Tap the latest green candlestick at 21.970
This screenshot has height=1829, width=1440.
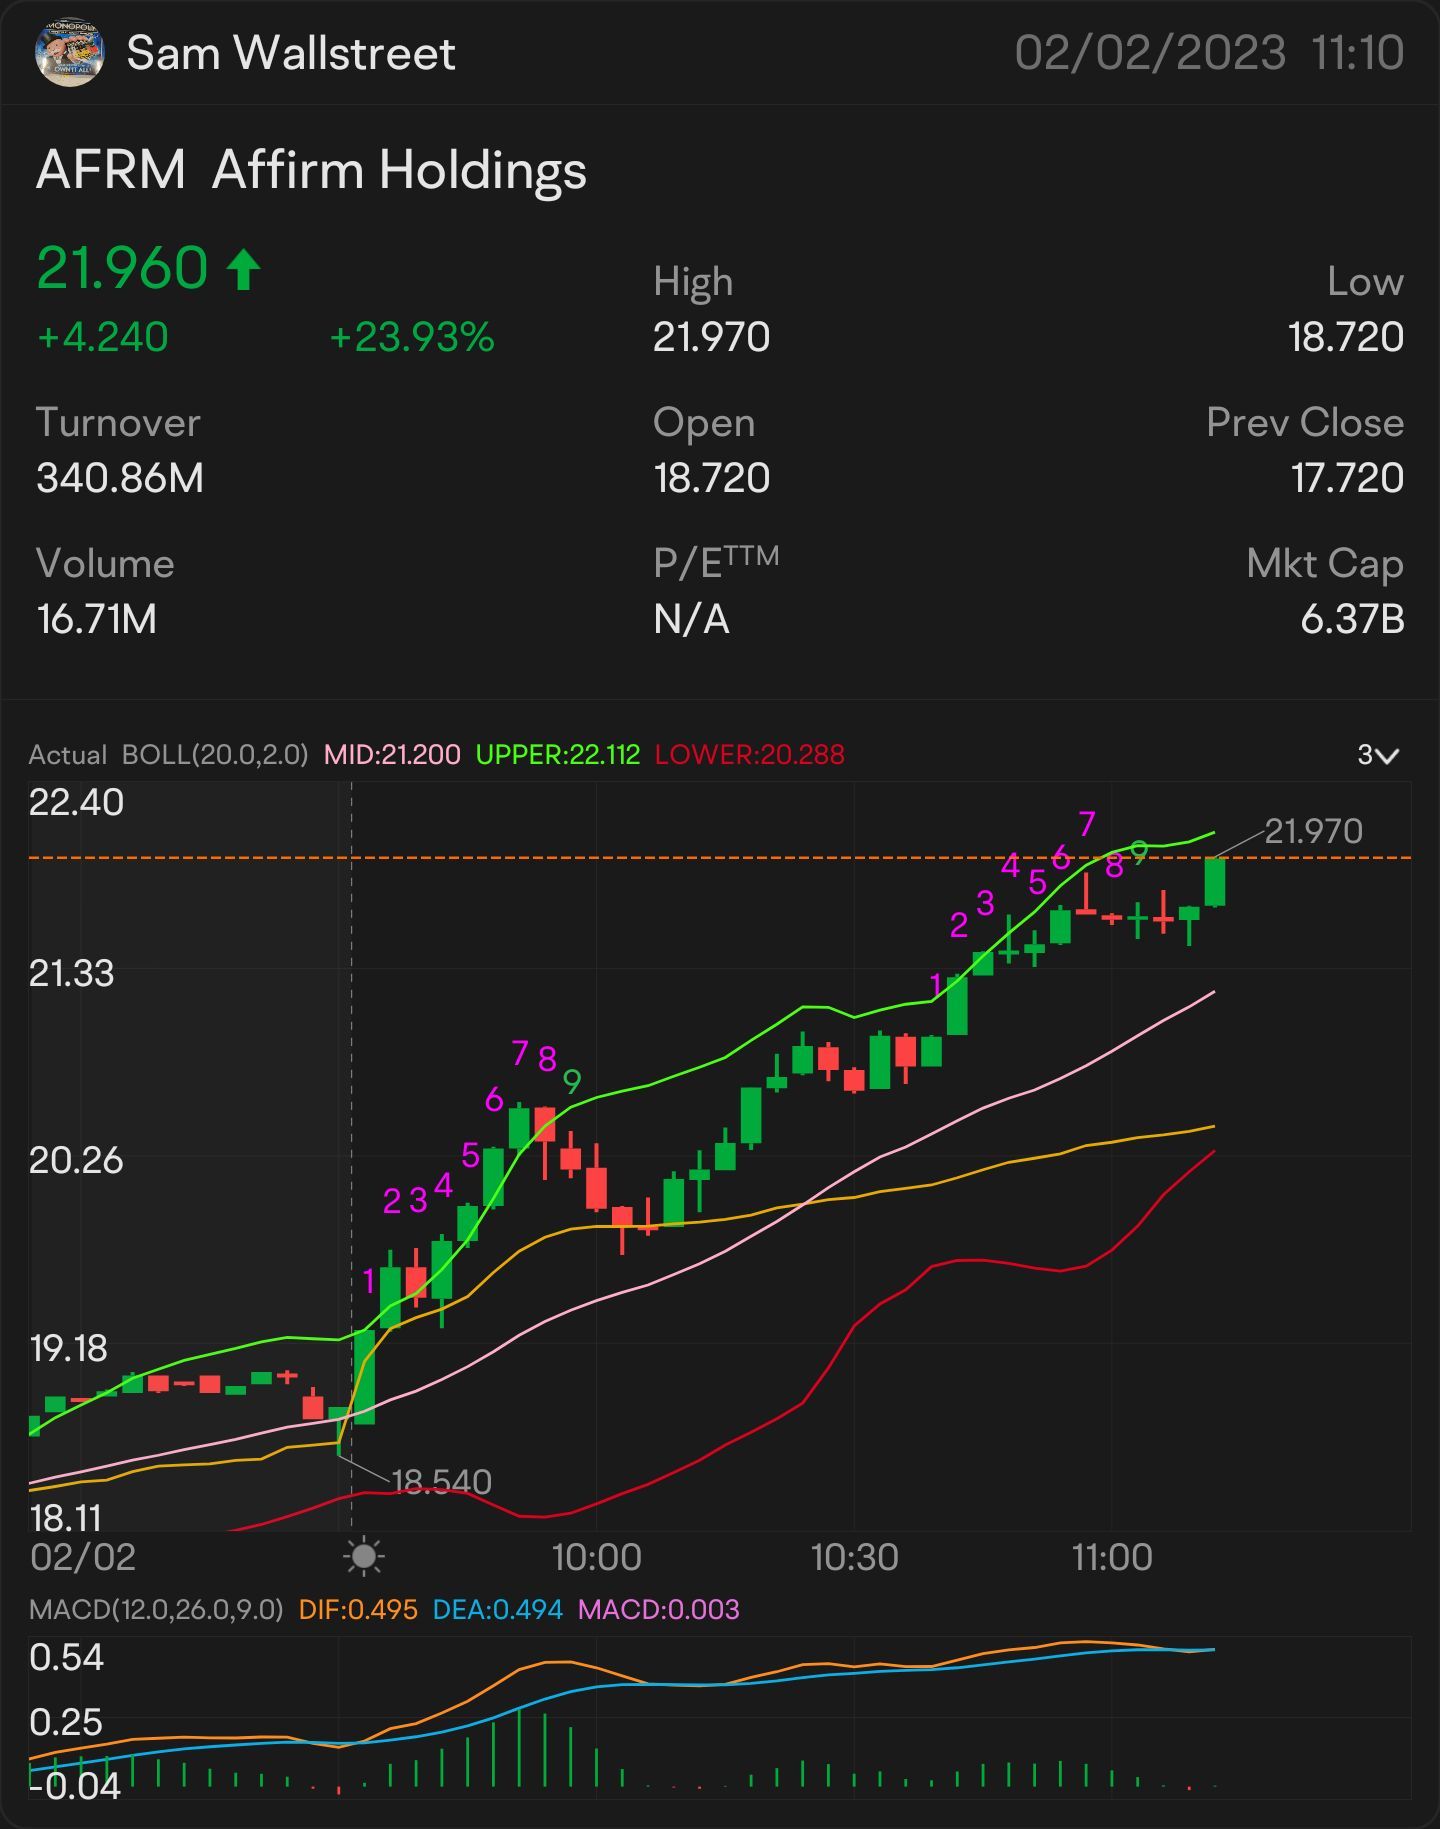pos(1215,882)
